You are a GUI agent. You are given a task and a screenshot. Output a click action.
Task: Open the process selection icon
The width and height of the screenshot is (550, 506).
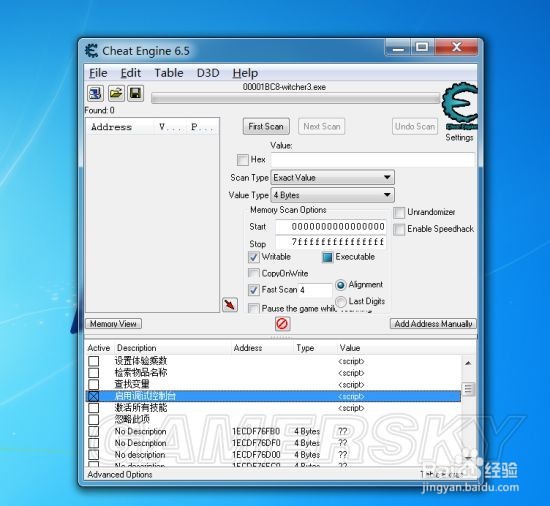(95, 93)
